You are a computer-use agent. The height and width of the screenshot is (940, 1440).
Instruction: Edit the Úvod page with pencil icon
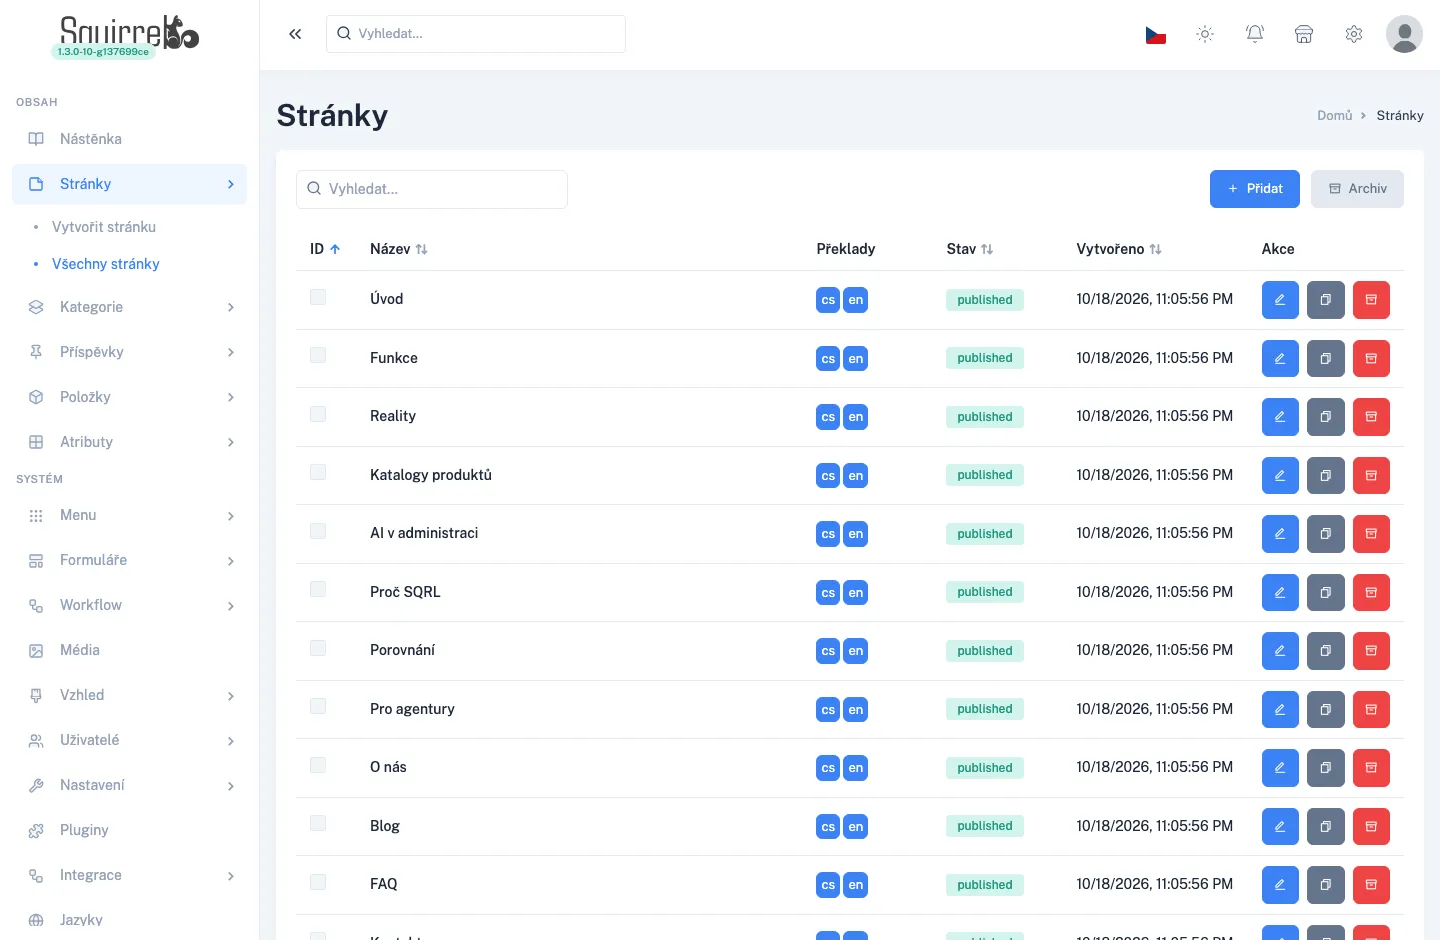click(1280, 300)
